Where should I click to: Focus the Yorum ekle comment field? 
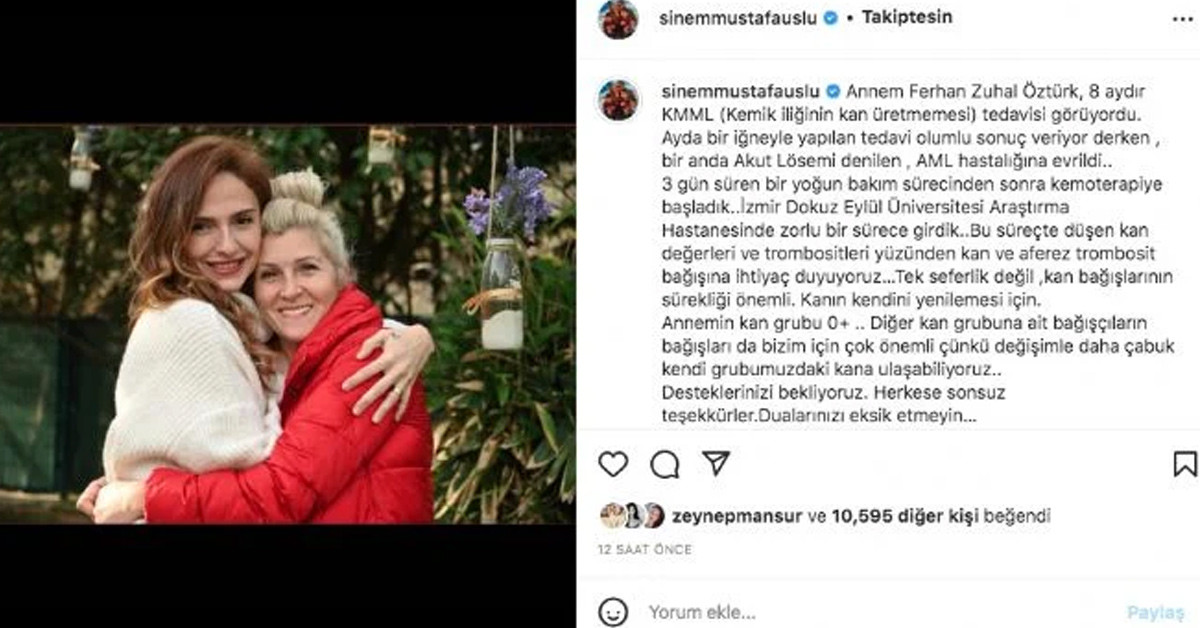tap(880, 612)
